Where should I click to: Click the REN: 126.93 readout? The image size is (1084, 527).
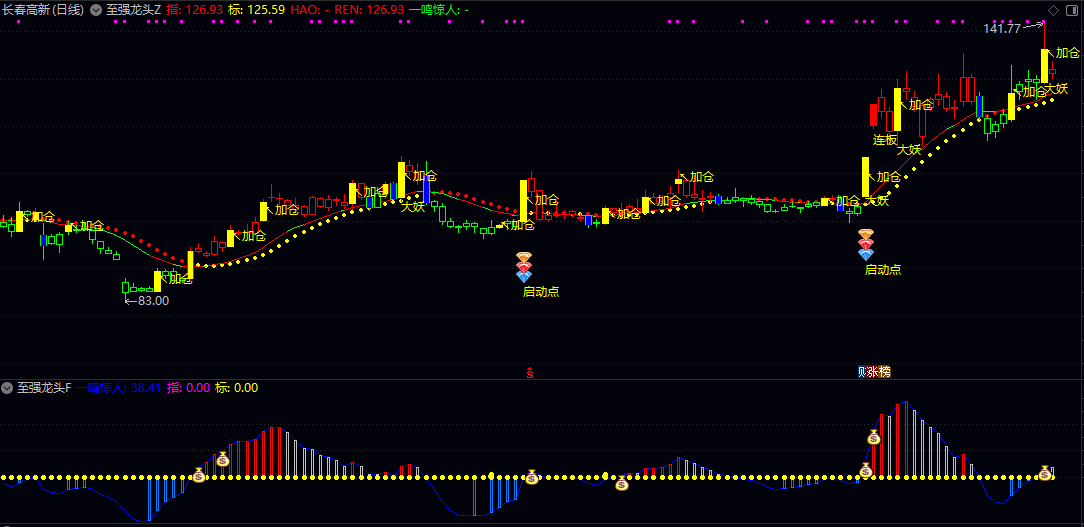pyautogui.click(x=369, y=10)
